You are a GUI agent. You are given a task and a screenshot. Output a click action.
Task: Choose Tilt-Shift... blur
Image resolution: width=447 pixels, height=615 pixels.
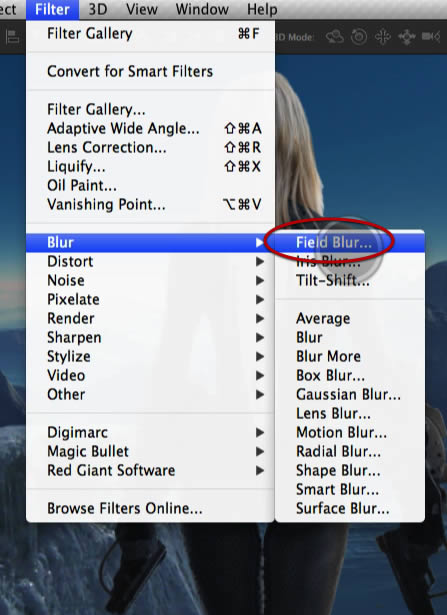click(x=350, y=280)
